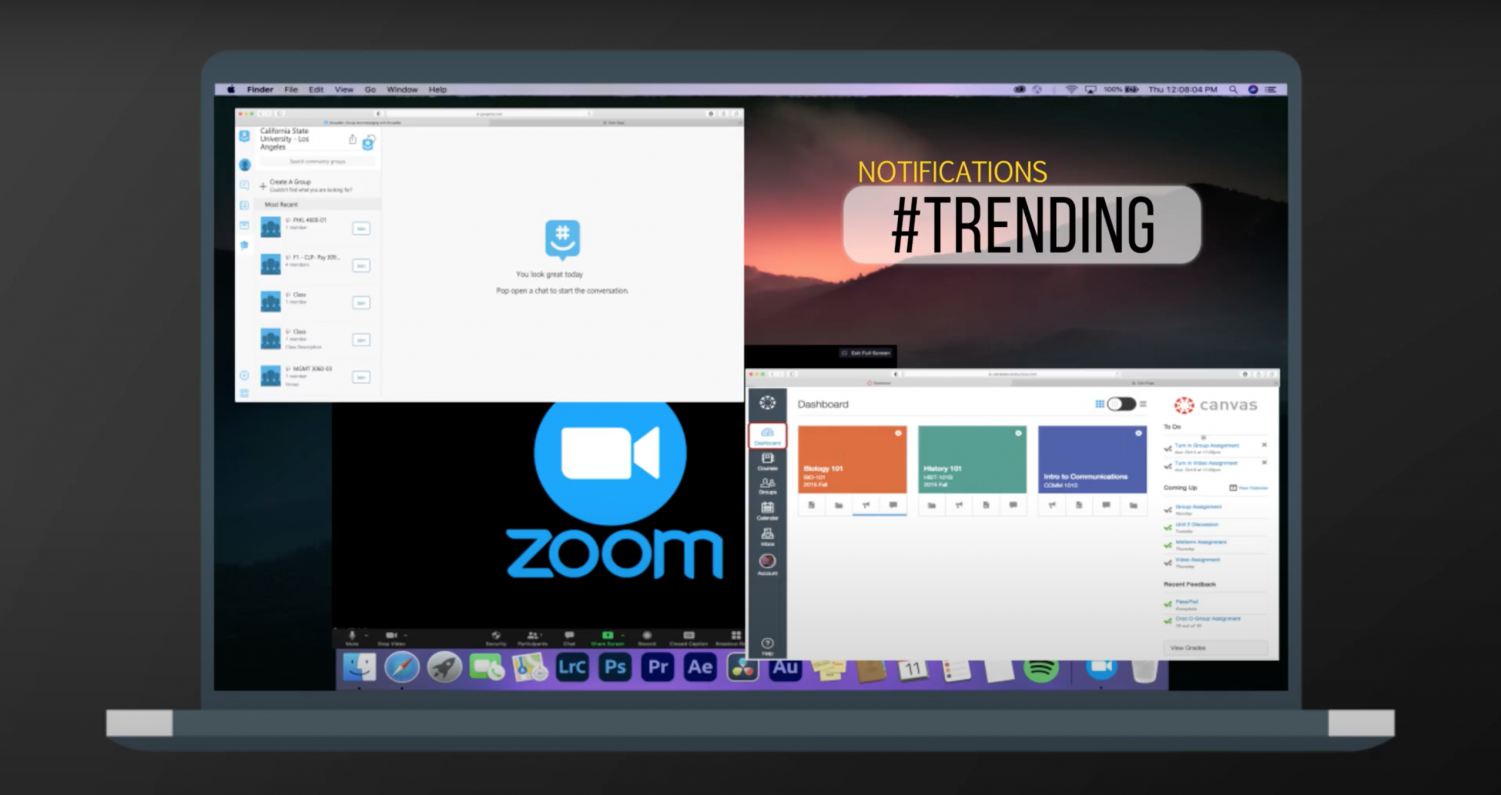Open Intro to Communications card options menu
The width and height of the screenshot is (1501, 795).
1138,433
